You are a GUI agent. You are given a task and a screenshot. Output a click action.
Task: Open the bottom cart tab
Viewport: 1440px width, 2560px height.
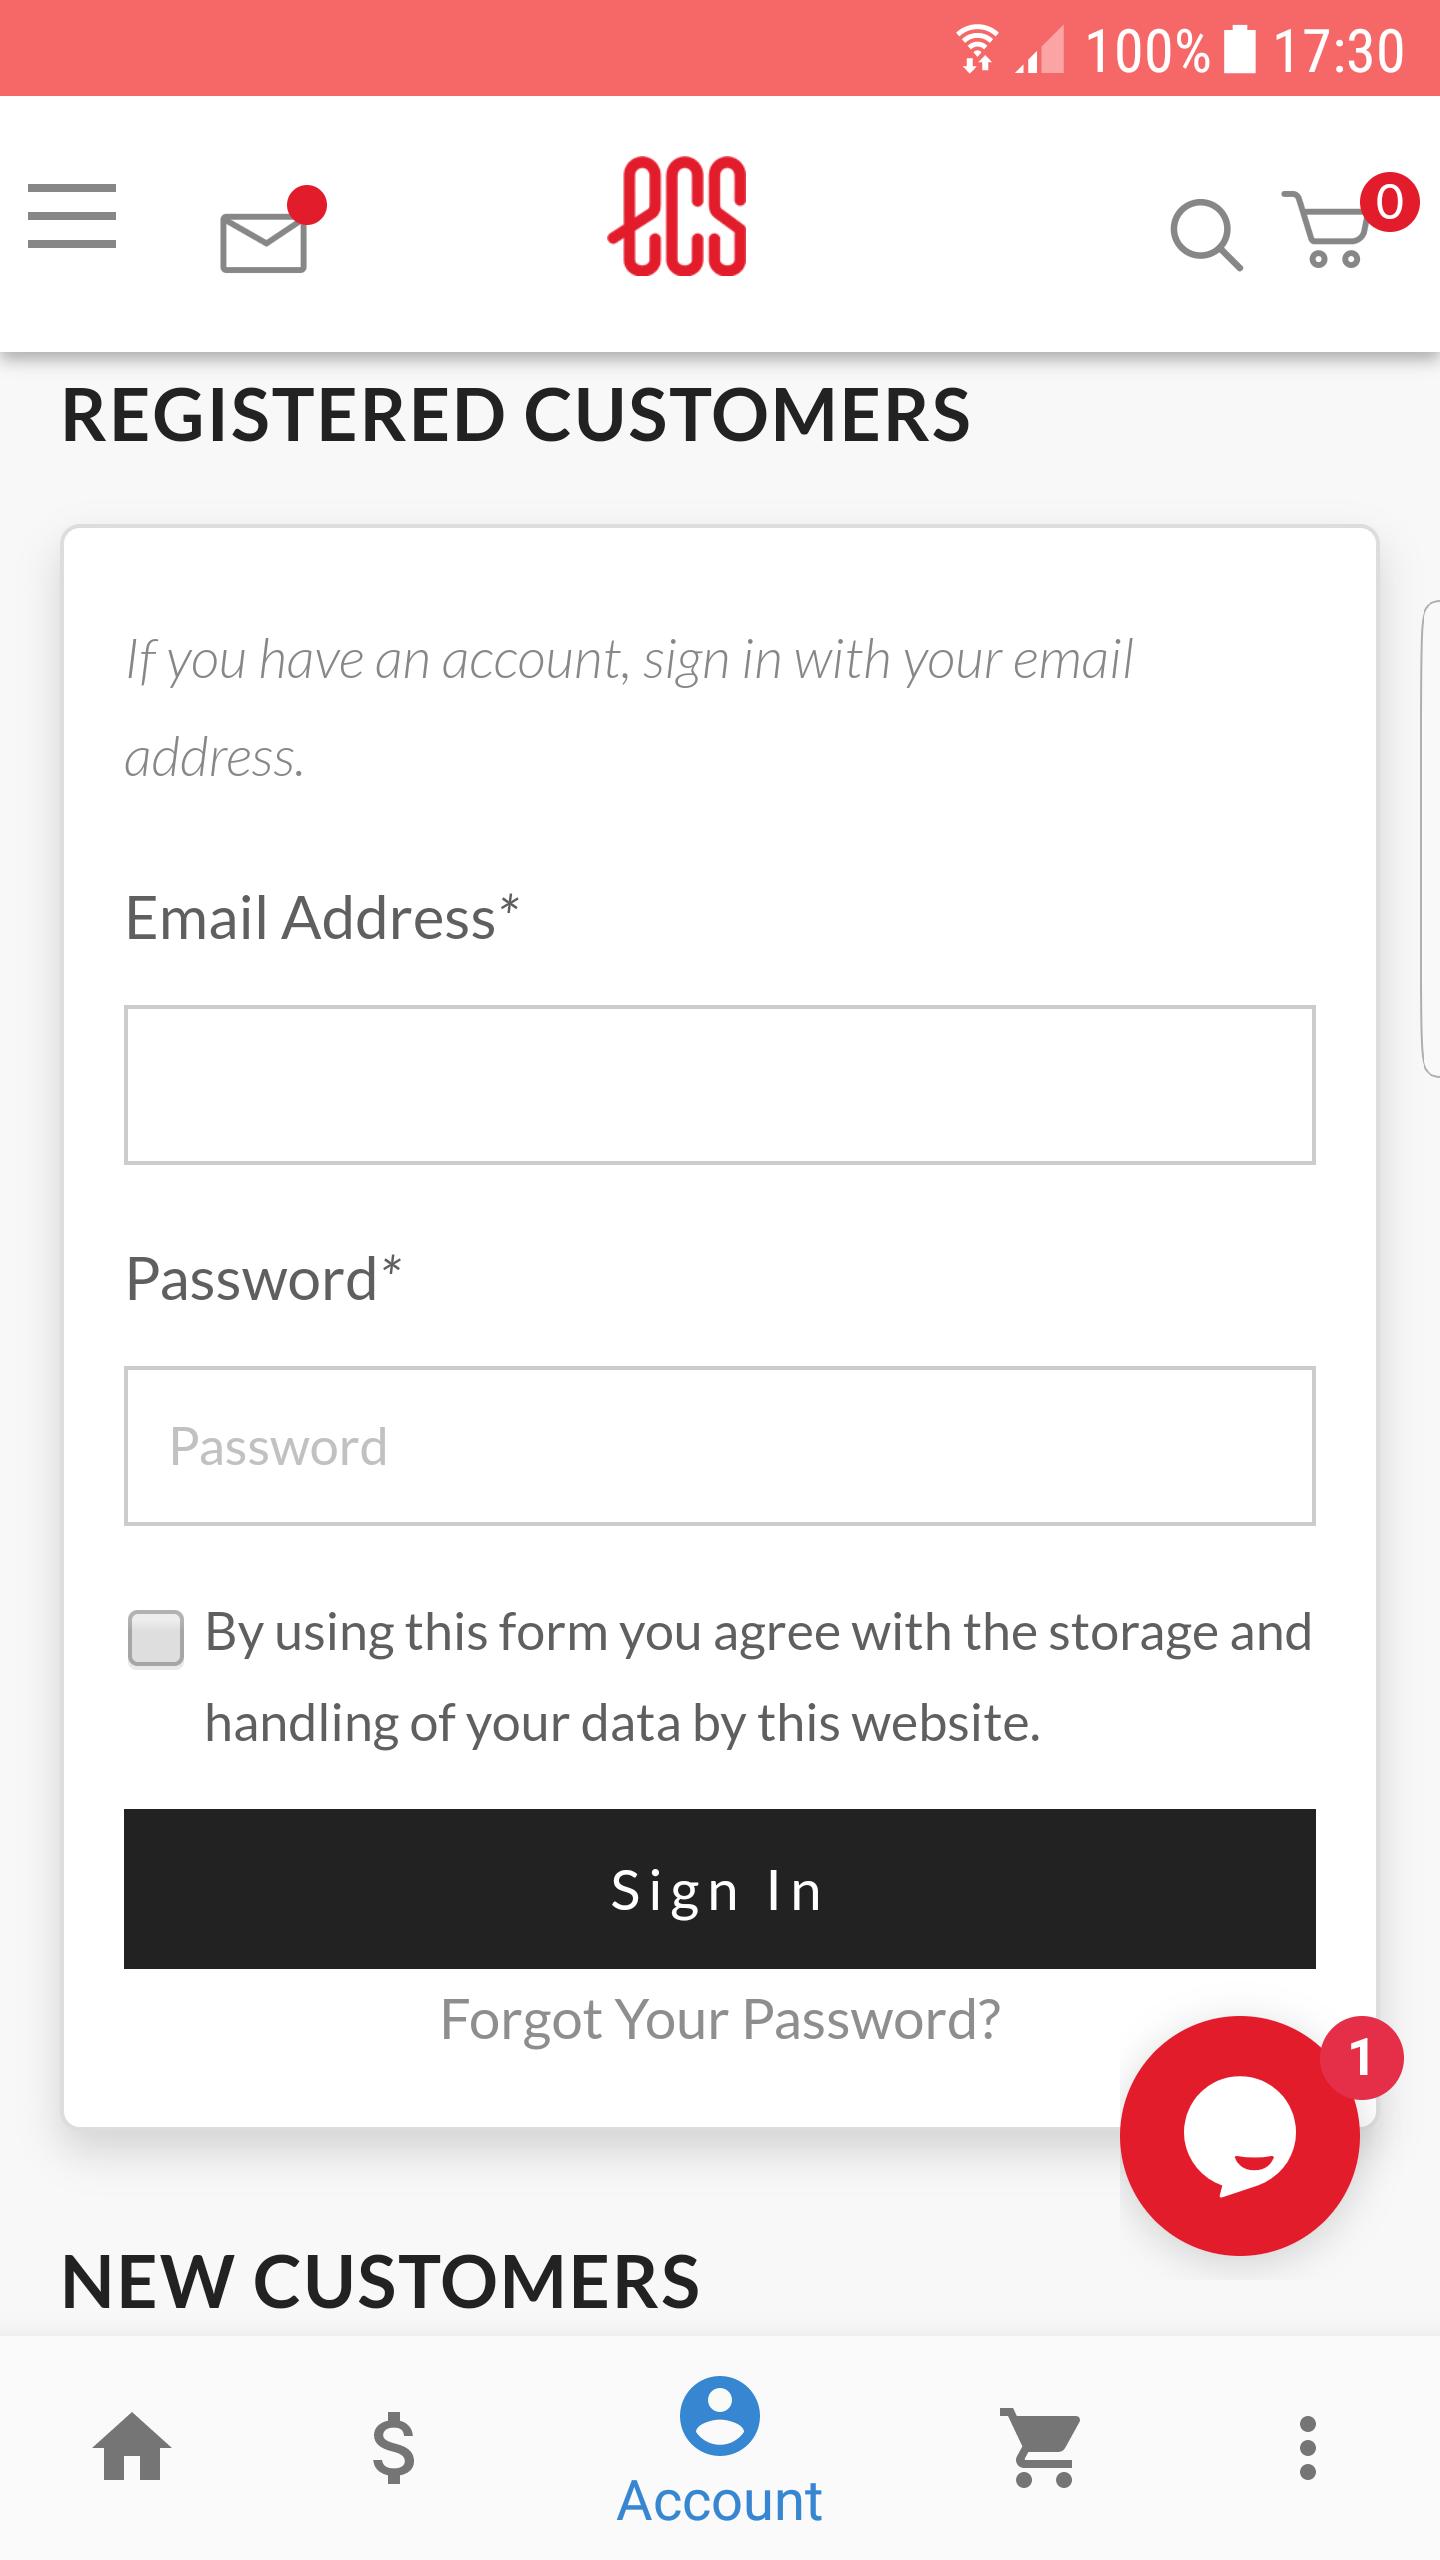coord(1041,2447)
